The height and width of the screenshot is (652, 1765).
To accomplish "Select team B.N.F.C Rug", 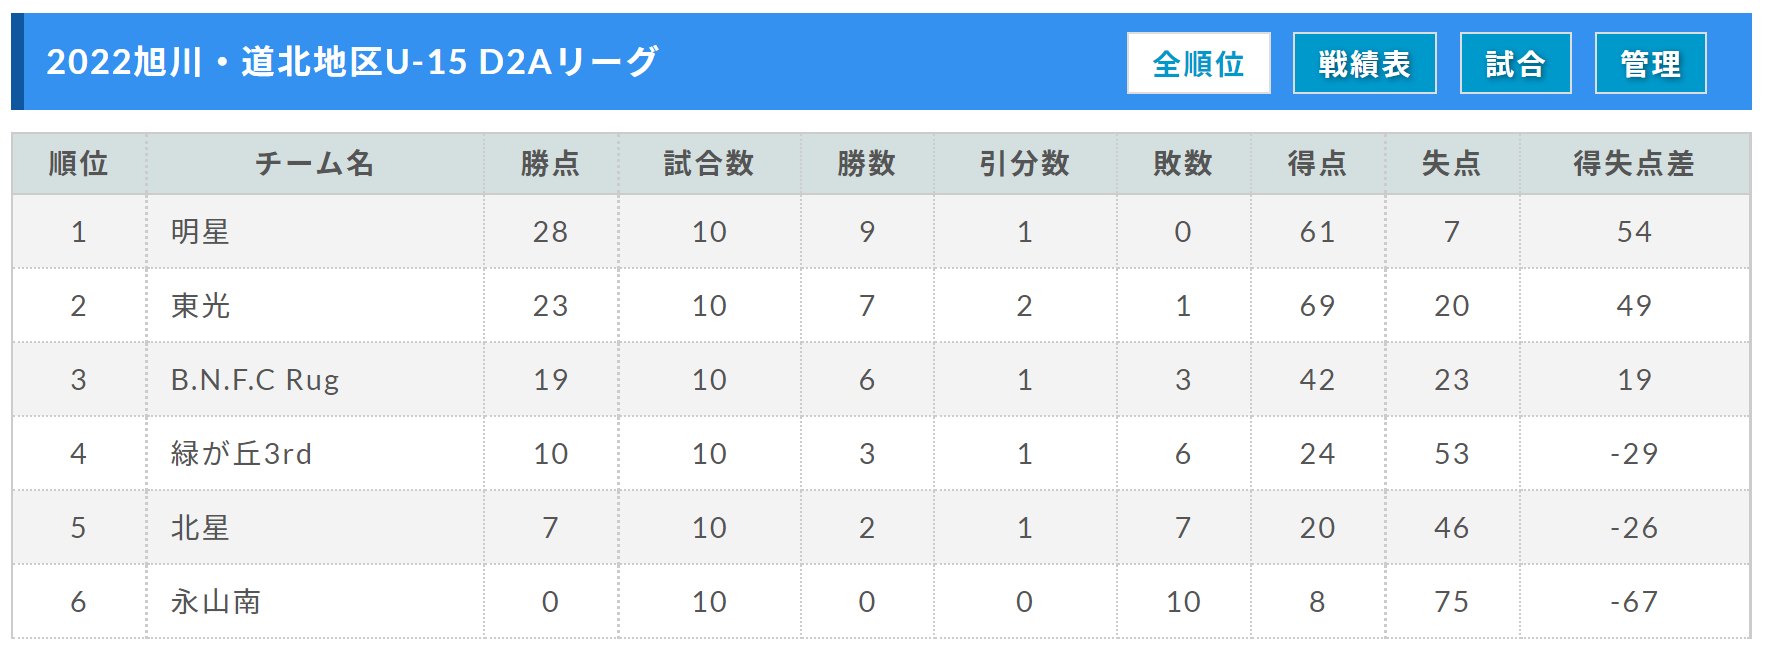I will click(255, 380).
